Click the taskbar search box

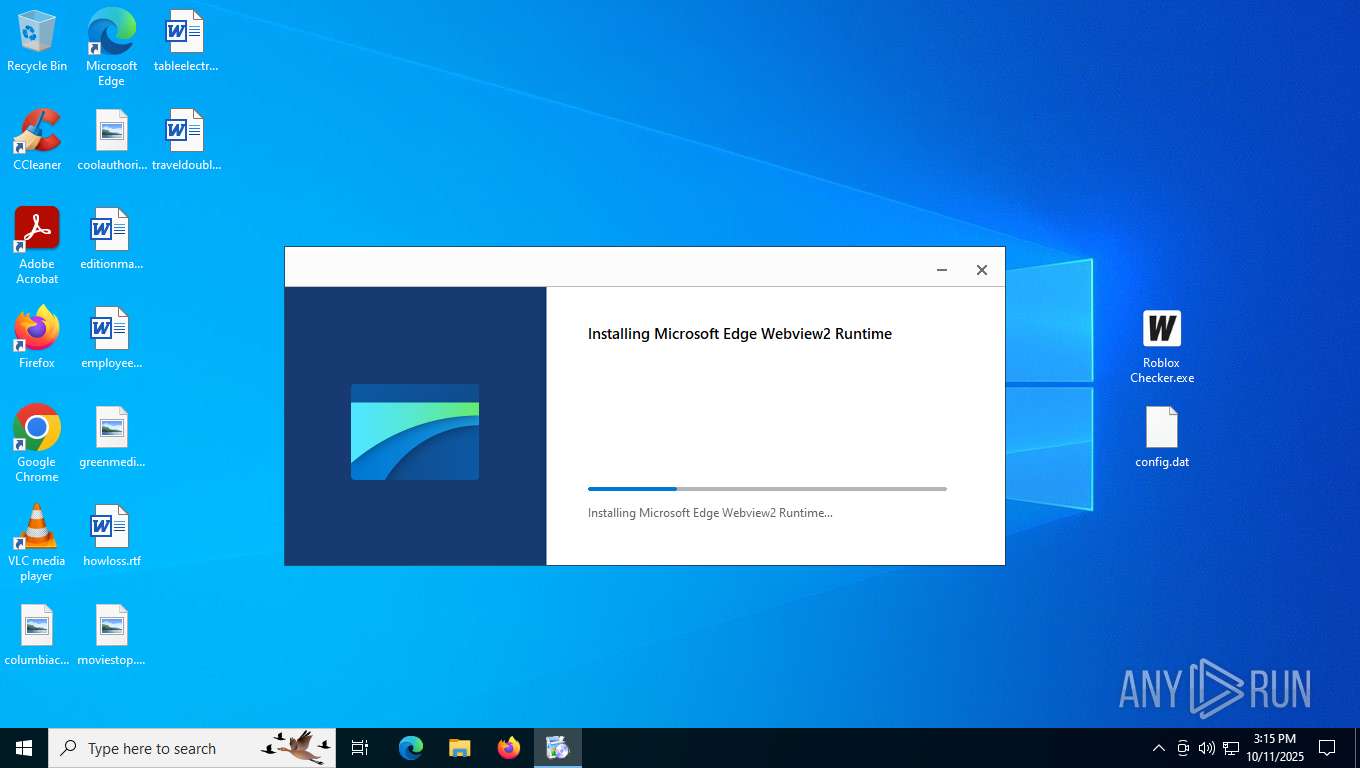pos(192,748)
